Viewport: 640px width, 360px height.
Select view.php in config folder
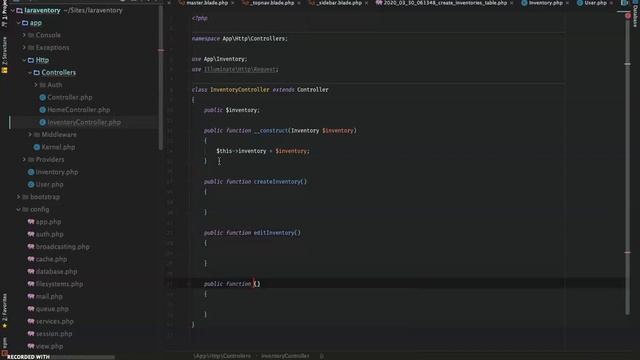pos(49,347)
